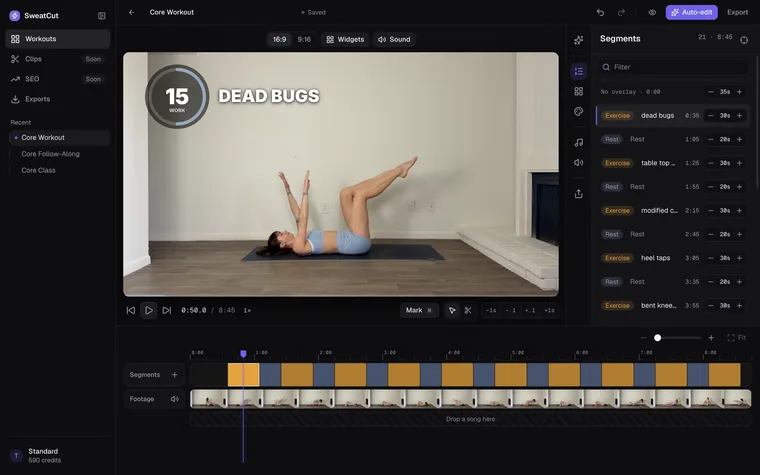Open the music note panel
The height and width of the screenshot is (475, 760).
pos(578,142)
